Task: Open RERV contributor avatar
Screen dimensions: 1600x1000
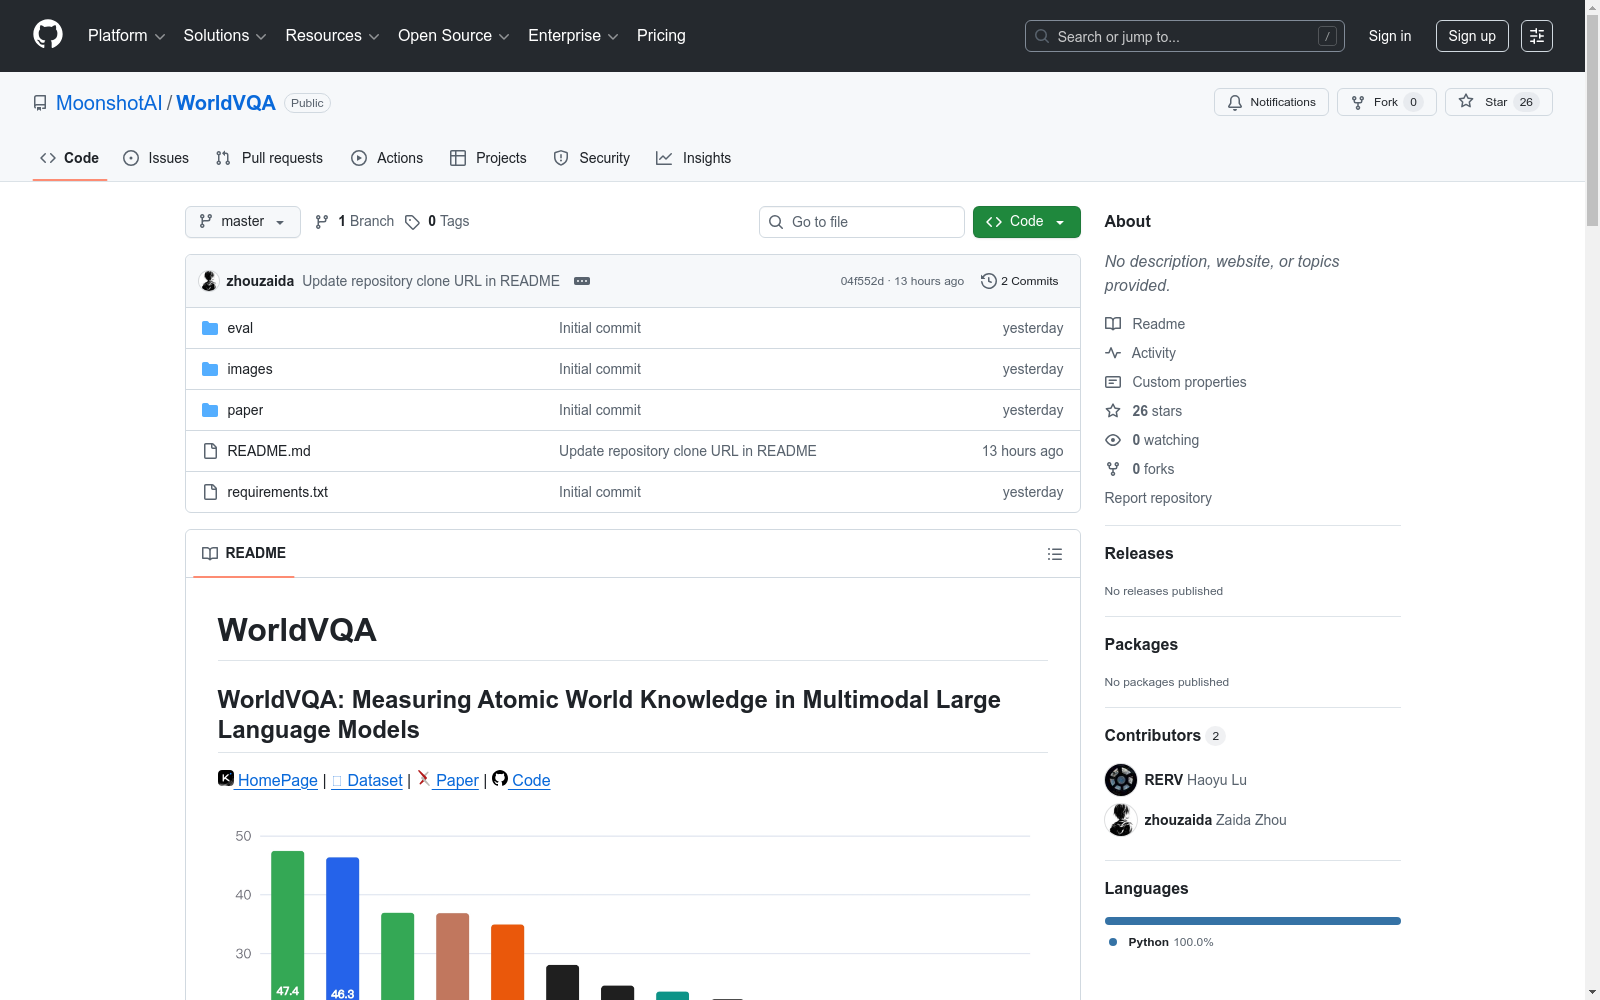Action: click(1121, 780)
